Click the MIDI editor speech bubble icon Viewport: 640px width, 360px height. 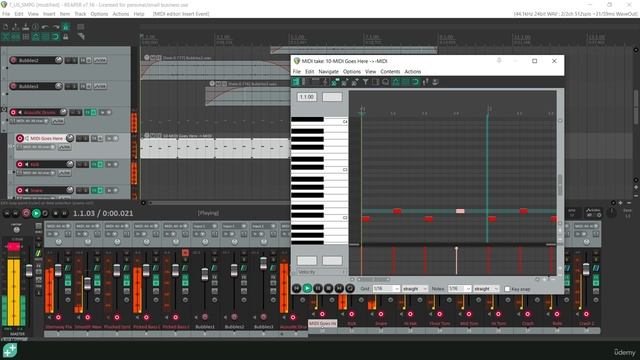pyautogui.click(x=385, y=82)
